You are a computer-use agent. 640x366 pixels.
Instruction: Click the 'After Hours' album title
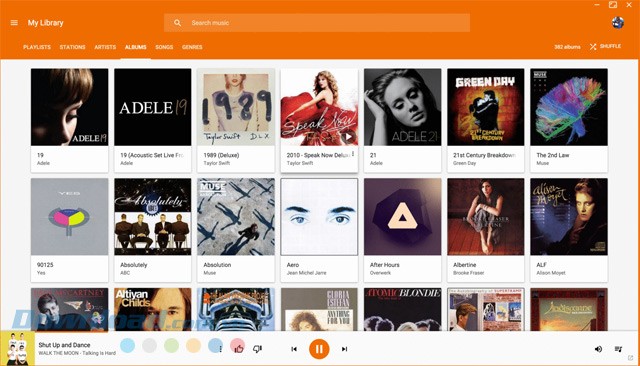pos(384,265)
